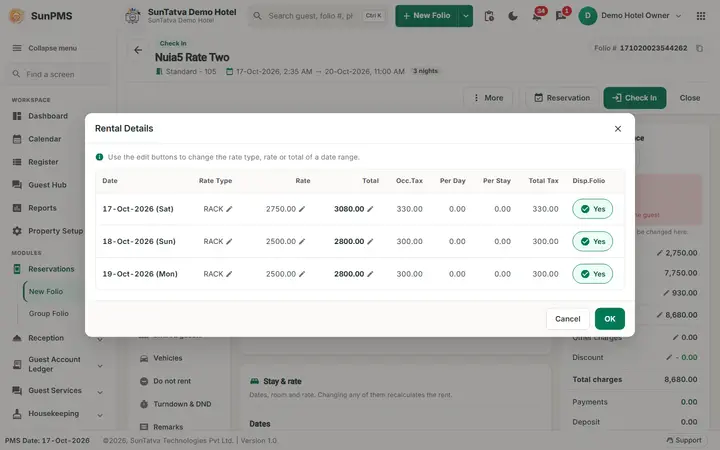Edit total pencil in 19-Oct-2026 row
The width and height of the screenshot is (720, 450).
pos(370,274)
